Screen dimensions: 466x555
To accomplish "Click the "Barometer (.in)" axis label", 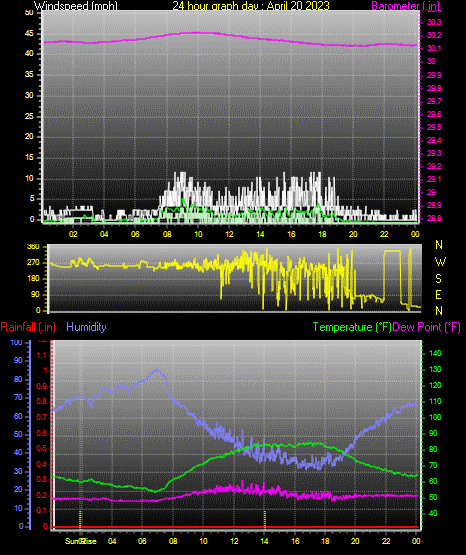I will pyautogui.click(x=405, y=6).
